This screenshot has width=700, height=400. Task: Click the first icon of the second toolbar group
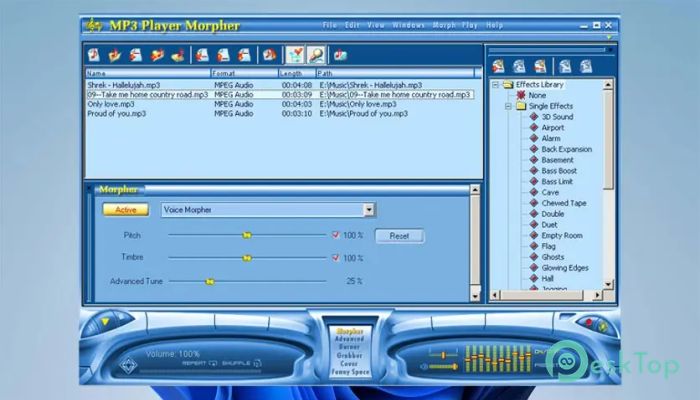pos(202,55)
